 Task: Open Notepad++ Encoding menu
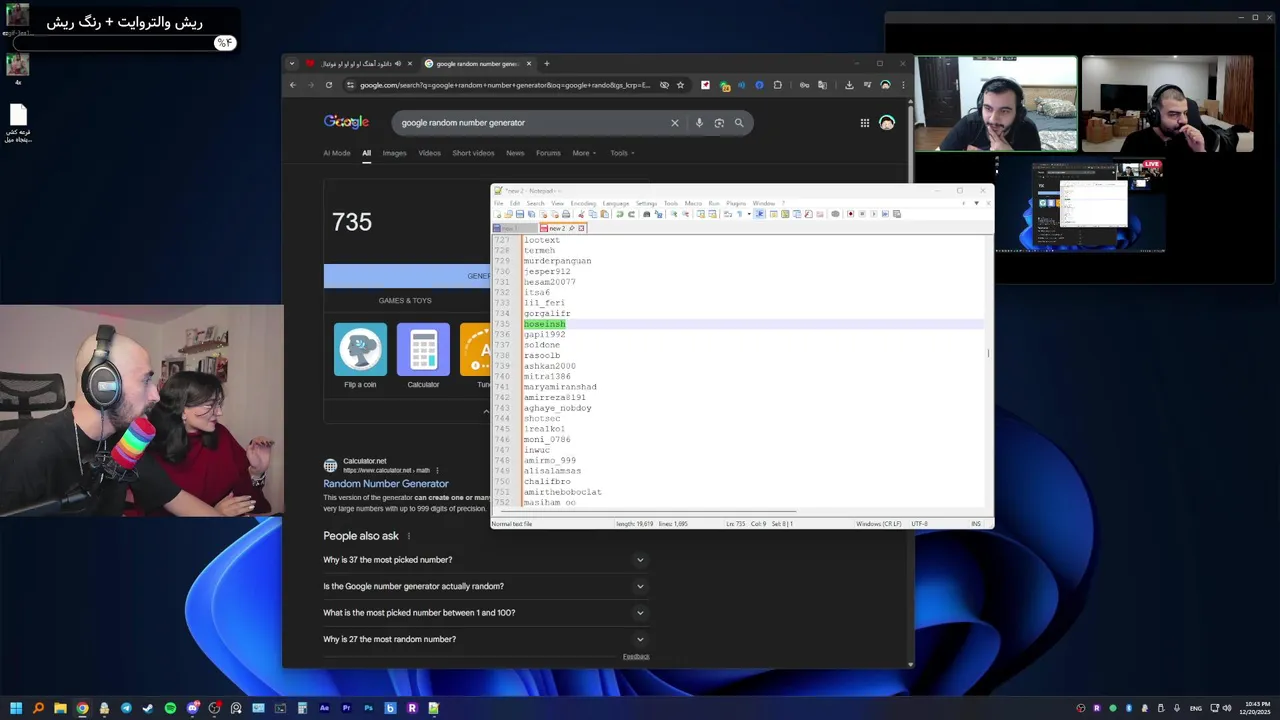tap(583, 203)
